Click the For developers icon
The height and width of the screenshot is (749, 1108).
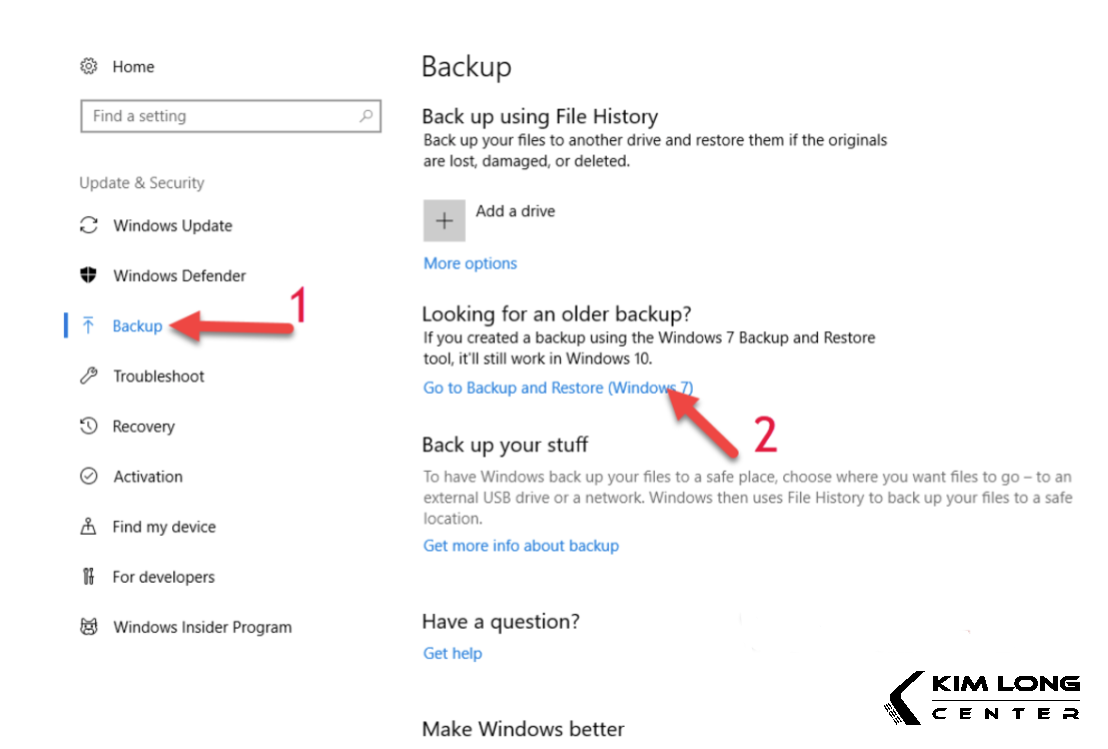pos(89,577)
